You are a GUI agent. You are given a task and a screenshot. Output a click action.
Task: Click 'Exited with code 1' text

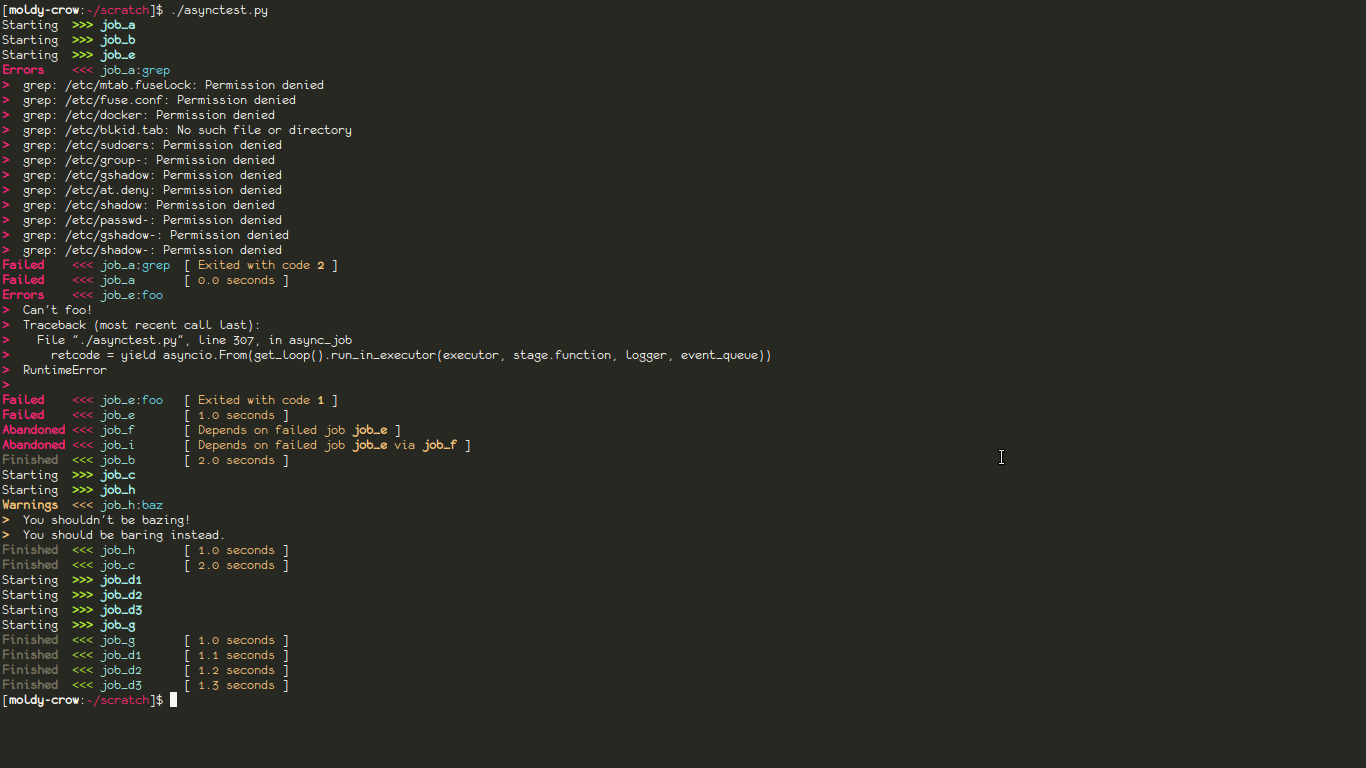pos(261,400)
